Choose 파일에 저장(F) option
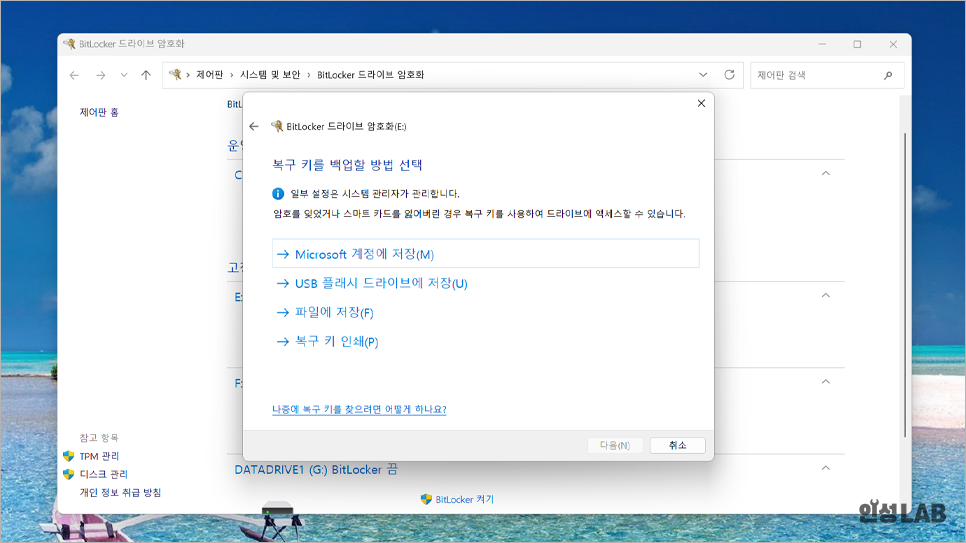The image size is (966, 543). tap(325, 312)
